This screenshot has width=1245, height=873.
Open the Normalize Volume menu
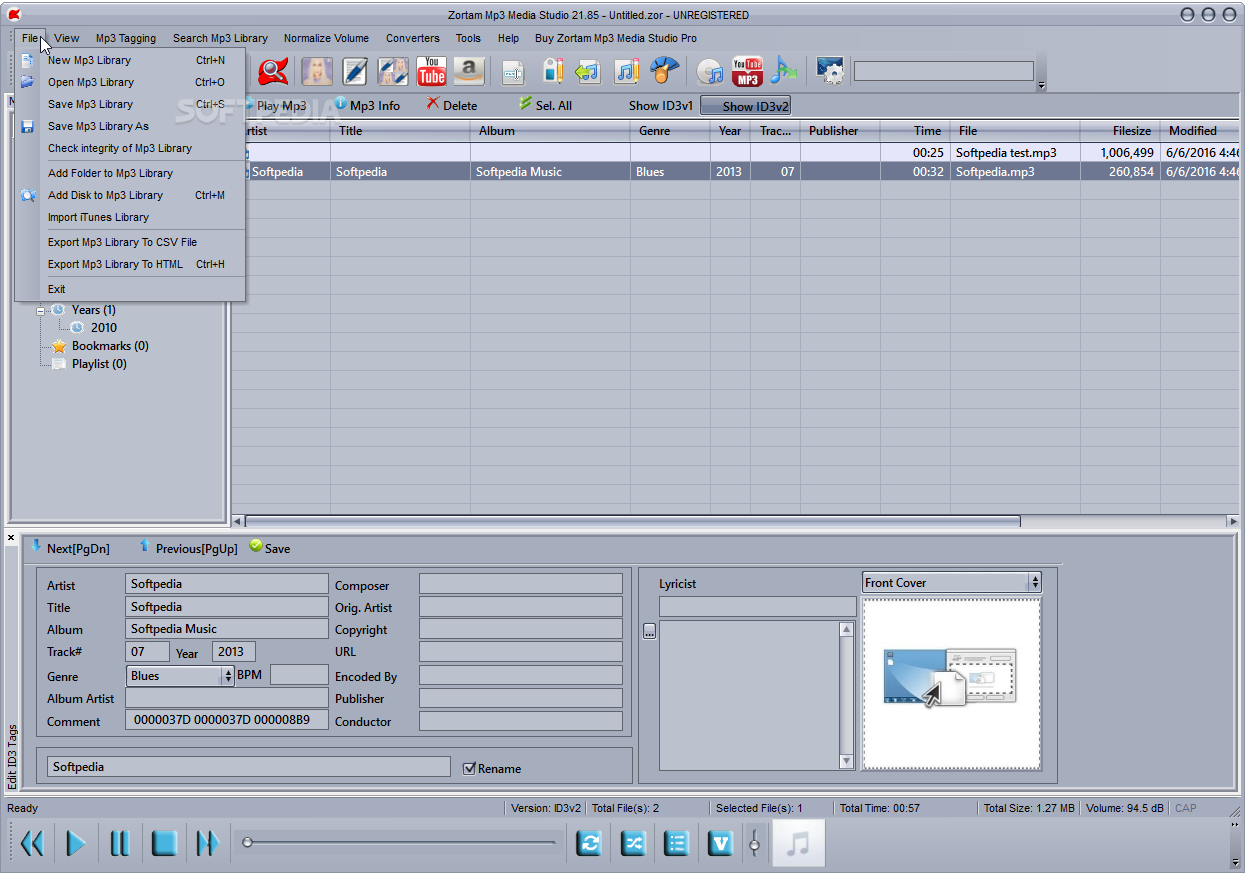tap(326, 38)
